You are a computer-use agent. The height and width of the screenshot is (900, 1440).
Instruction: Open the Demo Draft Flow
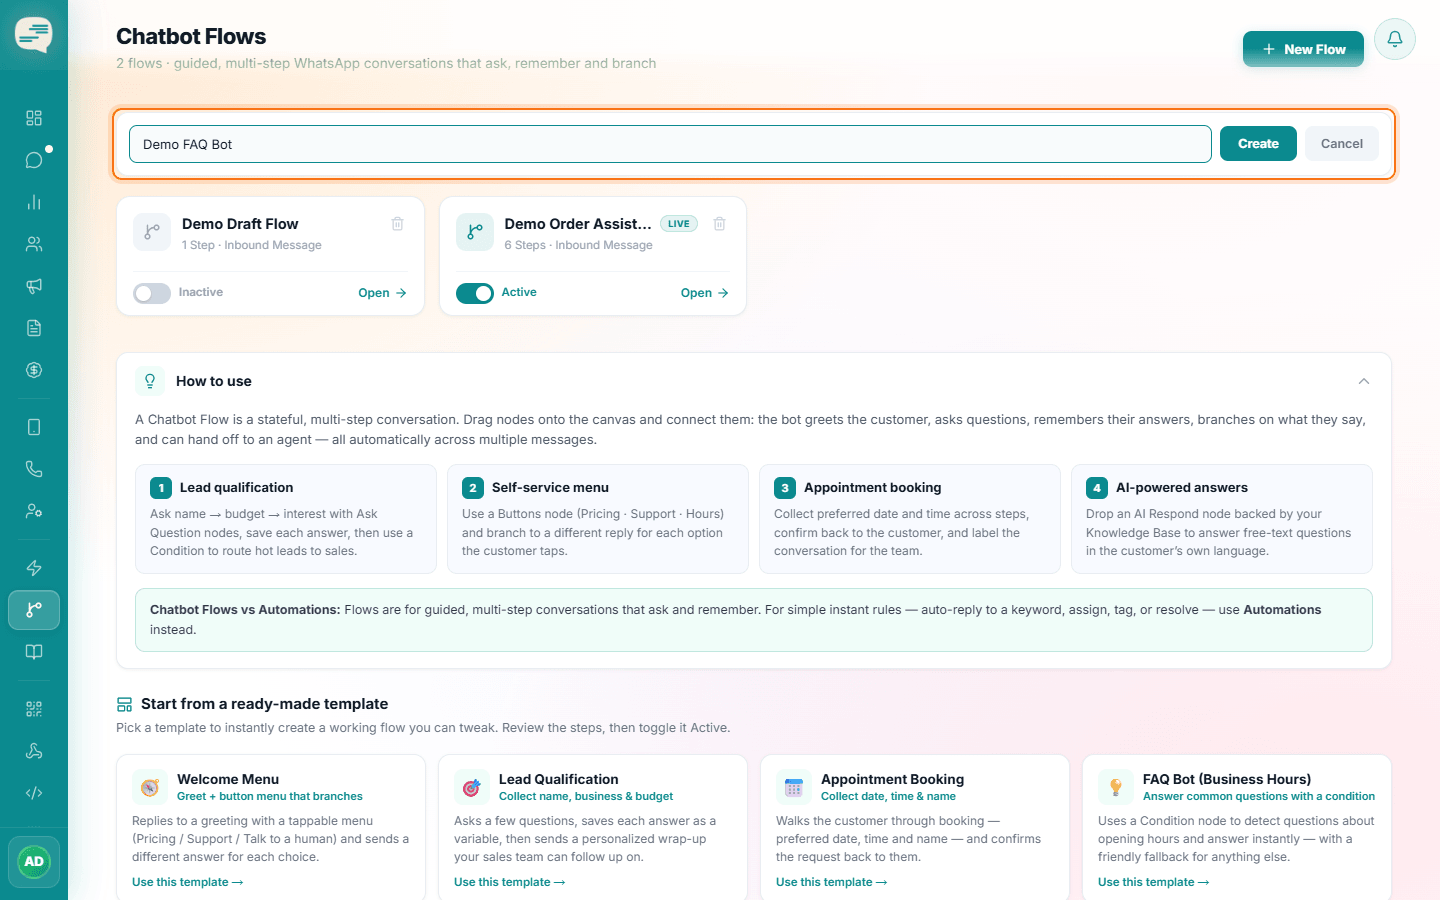382,293
